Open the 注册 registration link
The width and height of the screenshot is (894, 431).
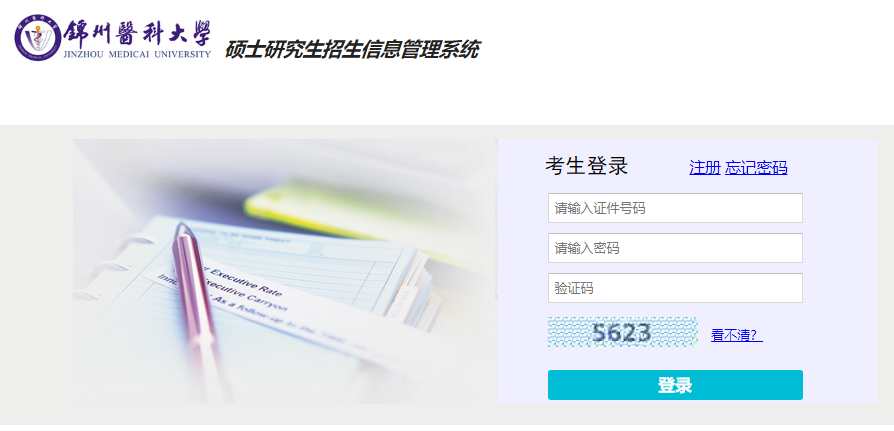[705, 168]
